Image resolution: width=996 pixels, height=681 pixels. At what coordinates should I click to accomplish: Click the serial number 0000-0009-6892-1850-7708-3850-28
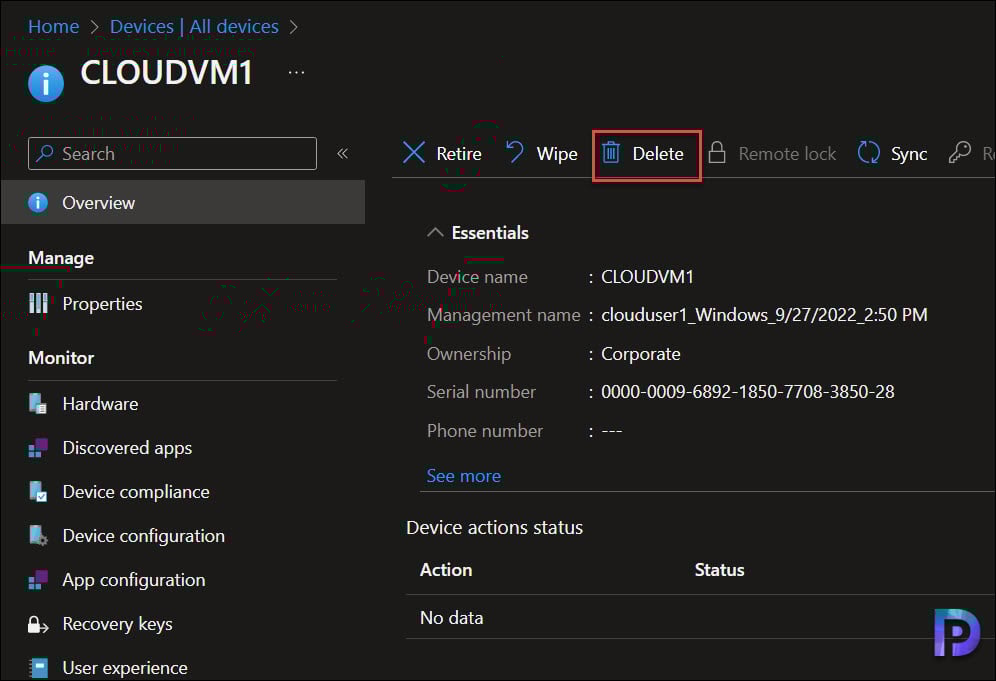pyautogui.click(x=748, y=391)
